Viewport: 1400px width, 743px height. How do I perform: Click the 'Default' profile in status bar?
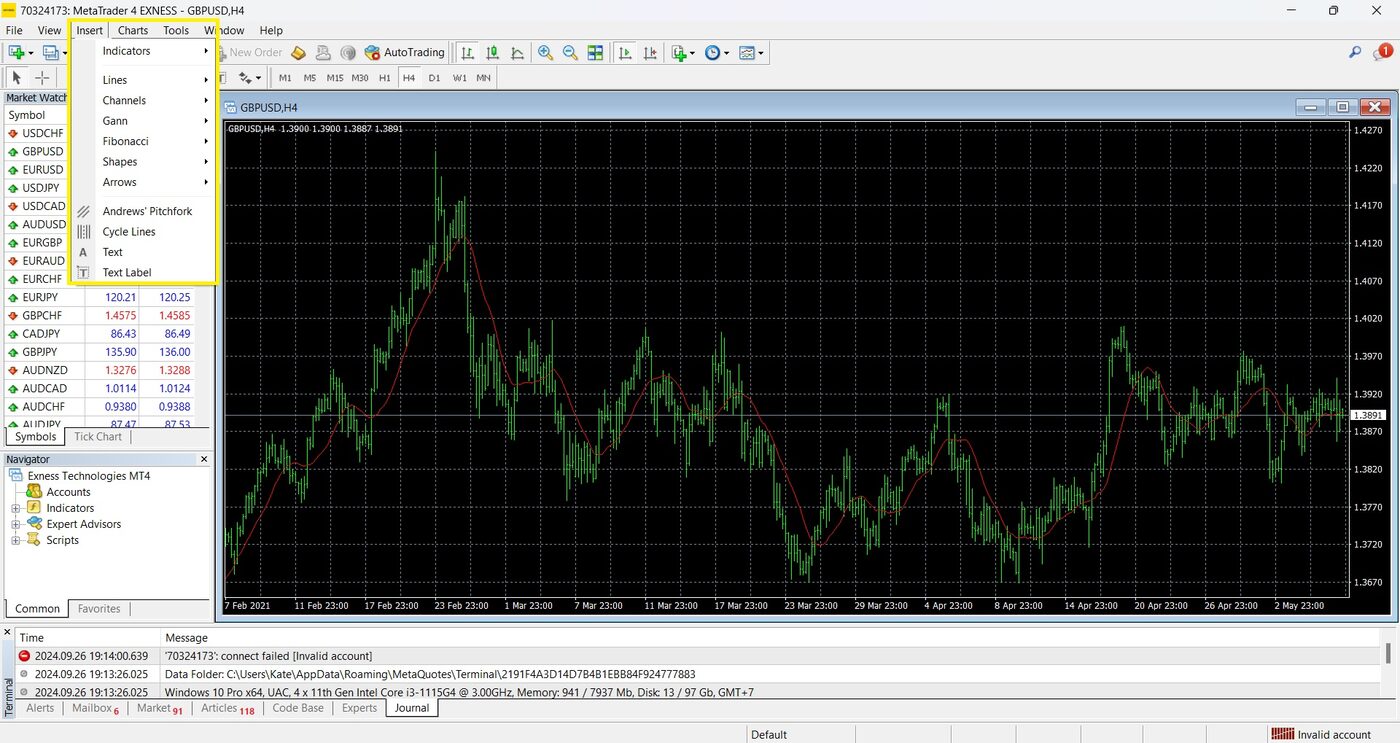pos(769,734)
